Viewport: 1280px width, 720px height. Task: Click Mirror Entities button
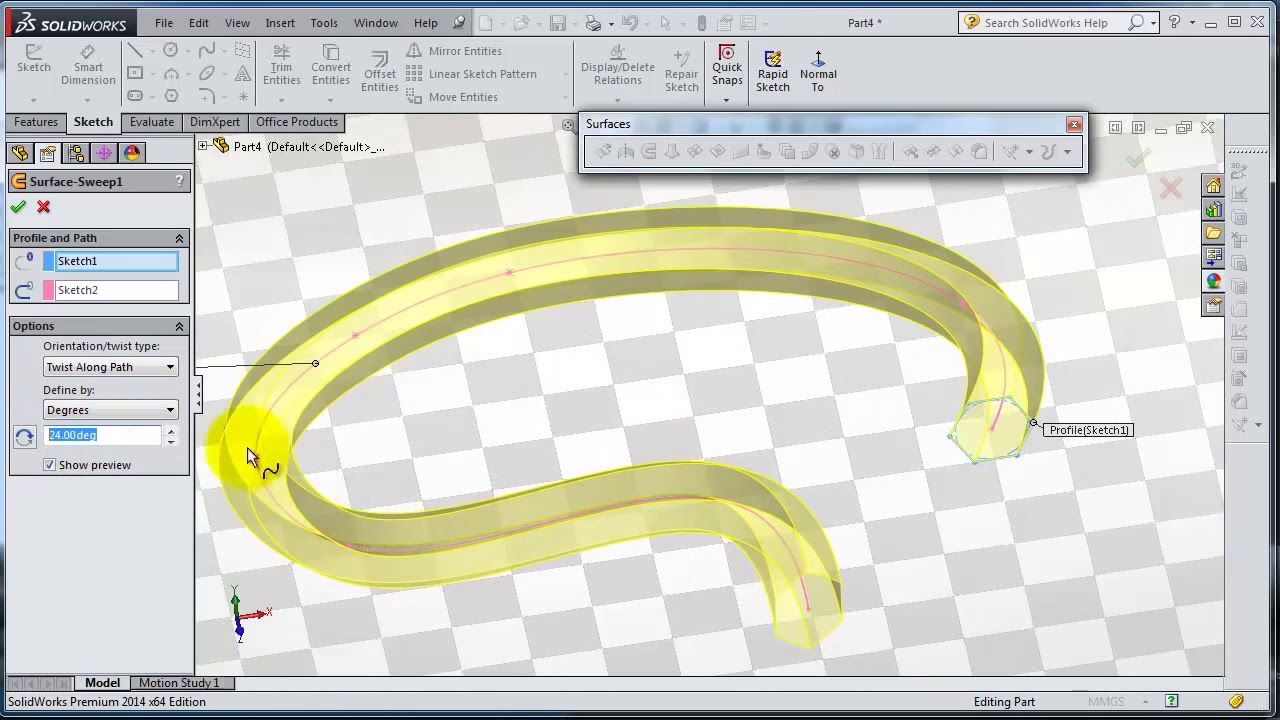[x=454, y=51]
